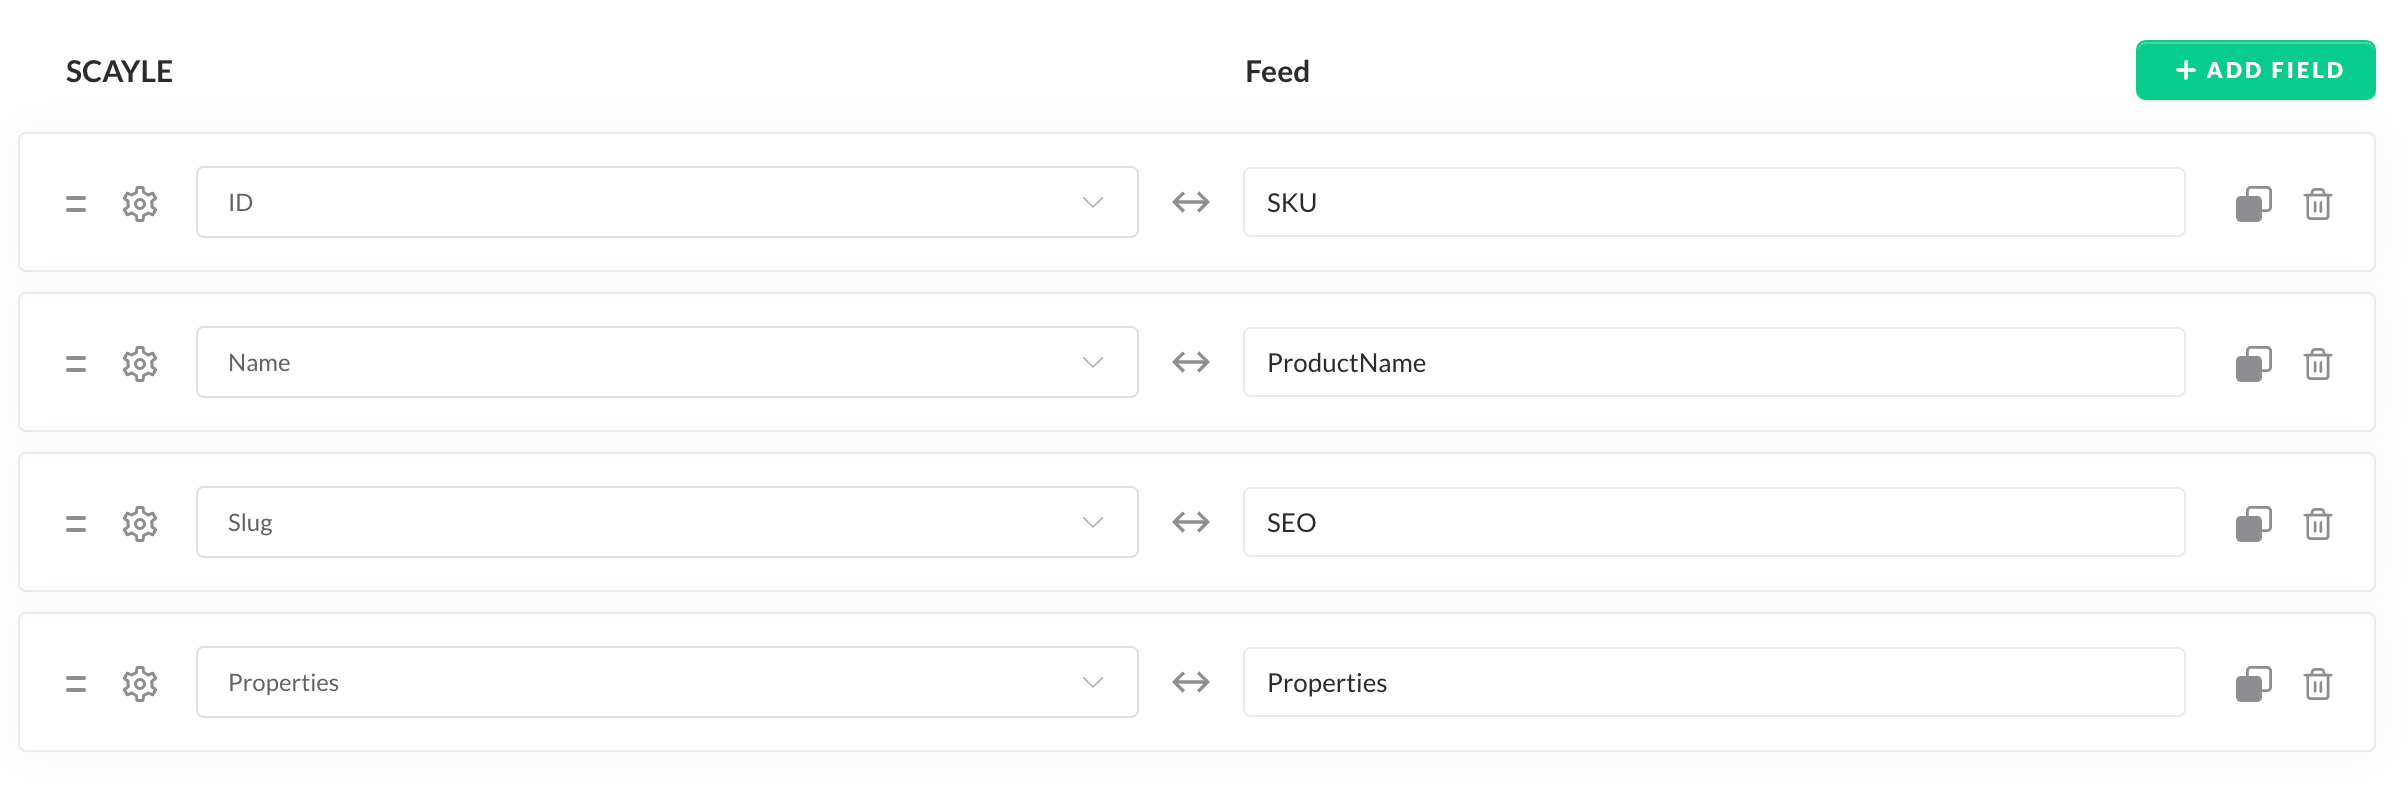2406x798 pixels.
Task: Click the SKU feed input field
Action: 1713,202
